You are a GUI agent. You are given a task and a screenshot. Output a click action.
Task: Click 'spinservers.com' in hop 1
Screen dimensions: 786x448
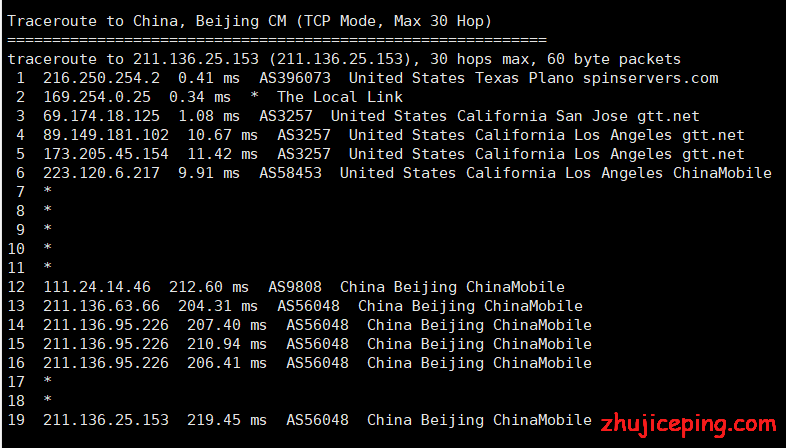click(650, 79)
